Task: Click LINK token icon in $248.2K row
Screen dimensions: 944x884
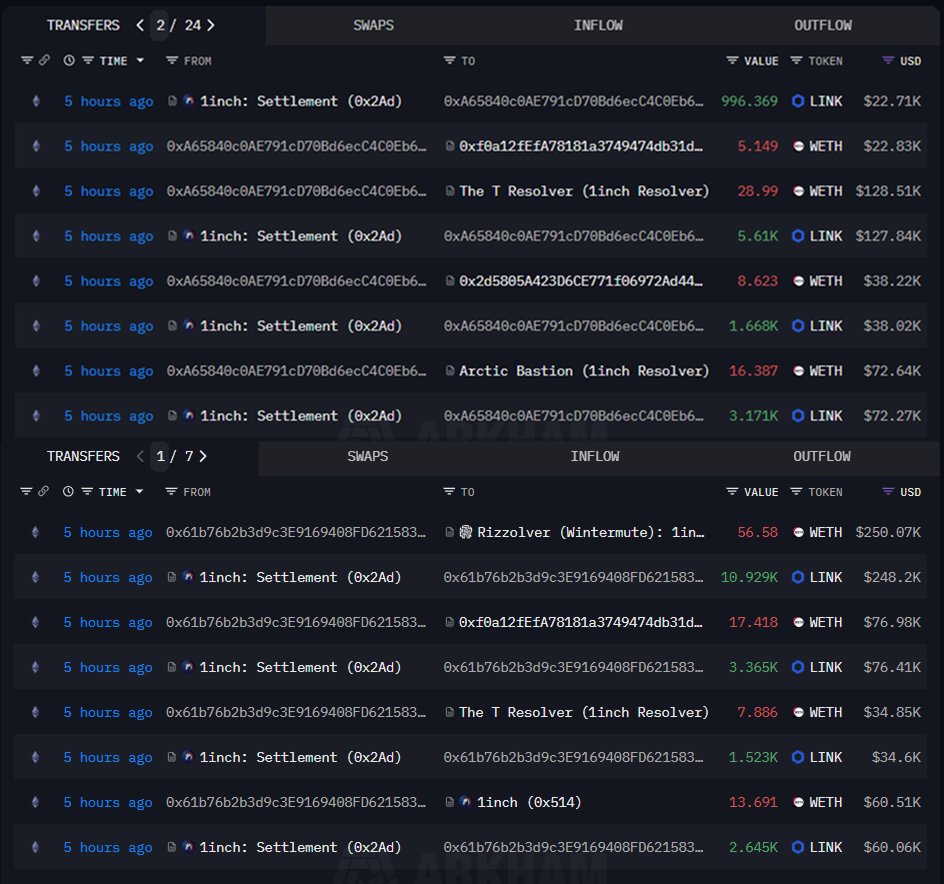Action: point(798,577)
